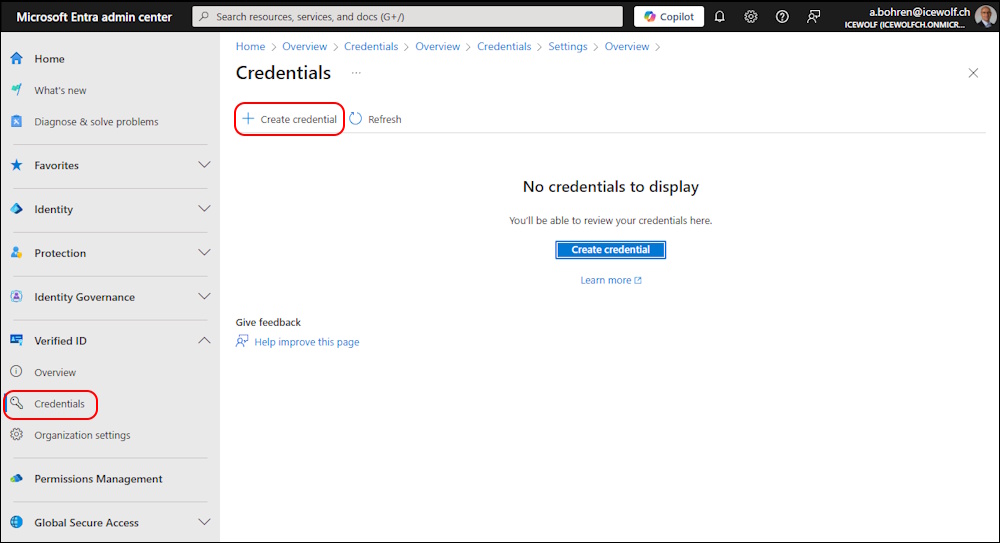Close the Credentials pane
Viewport: 1000px width, 543px height.
coord(973,73)
